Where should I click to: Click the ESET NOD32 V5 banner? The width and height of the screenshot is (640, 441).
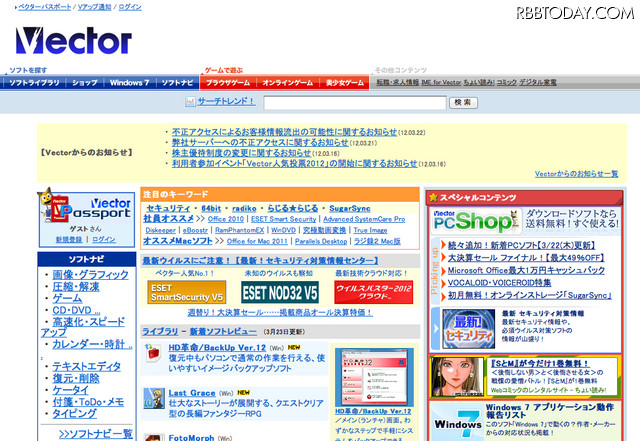coord(280,292)
